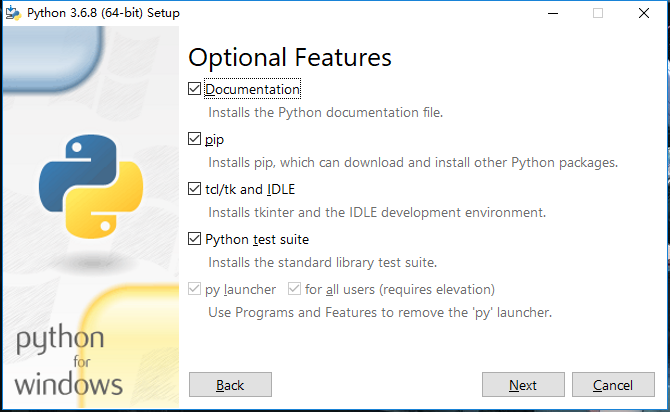Toggle the py launcher checkbox

[x=195, y=289]
